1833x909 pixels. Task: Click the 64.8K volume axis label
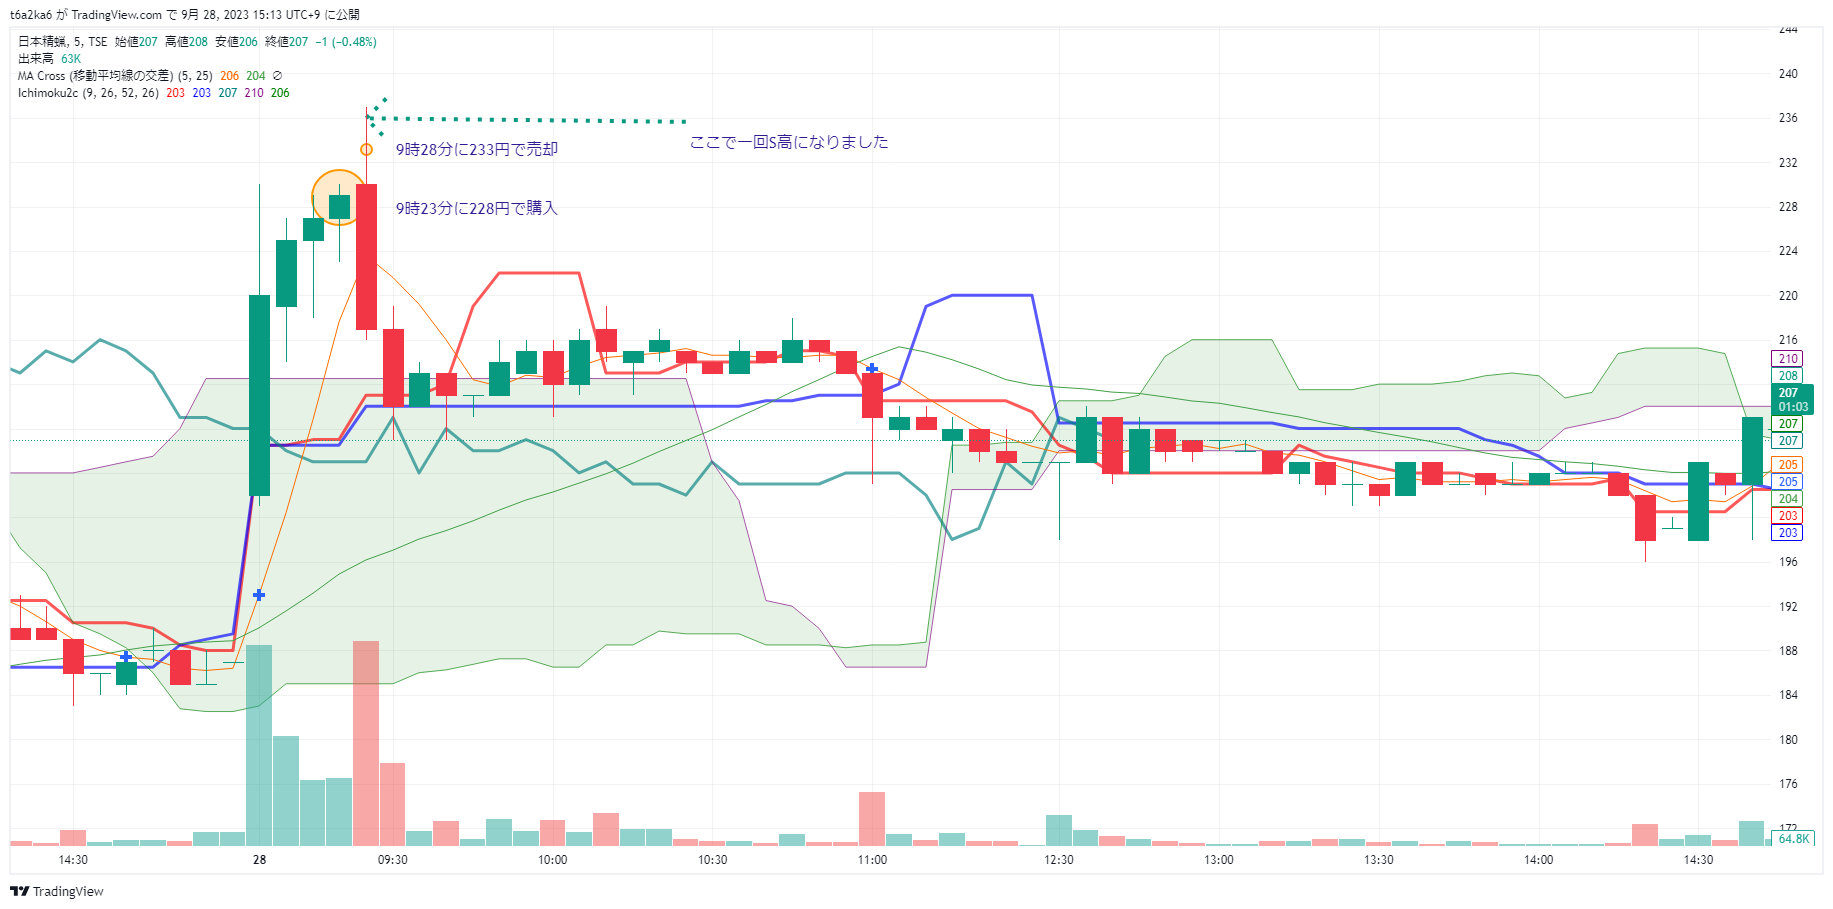[1794, 839]
